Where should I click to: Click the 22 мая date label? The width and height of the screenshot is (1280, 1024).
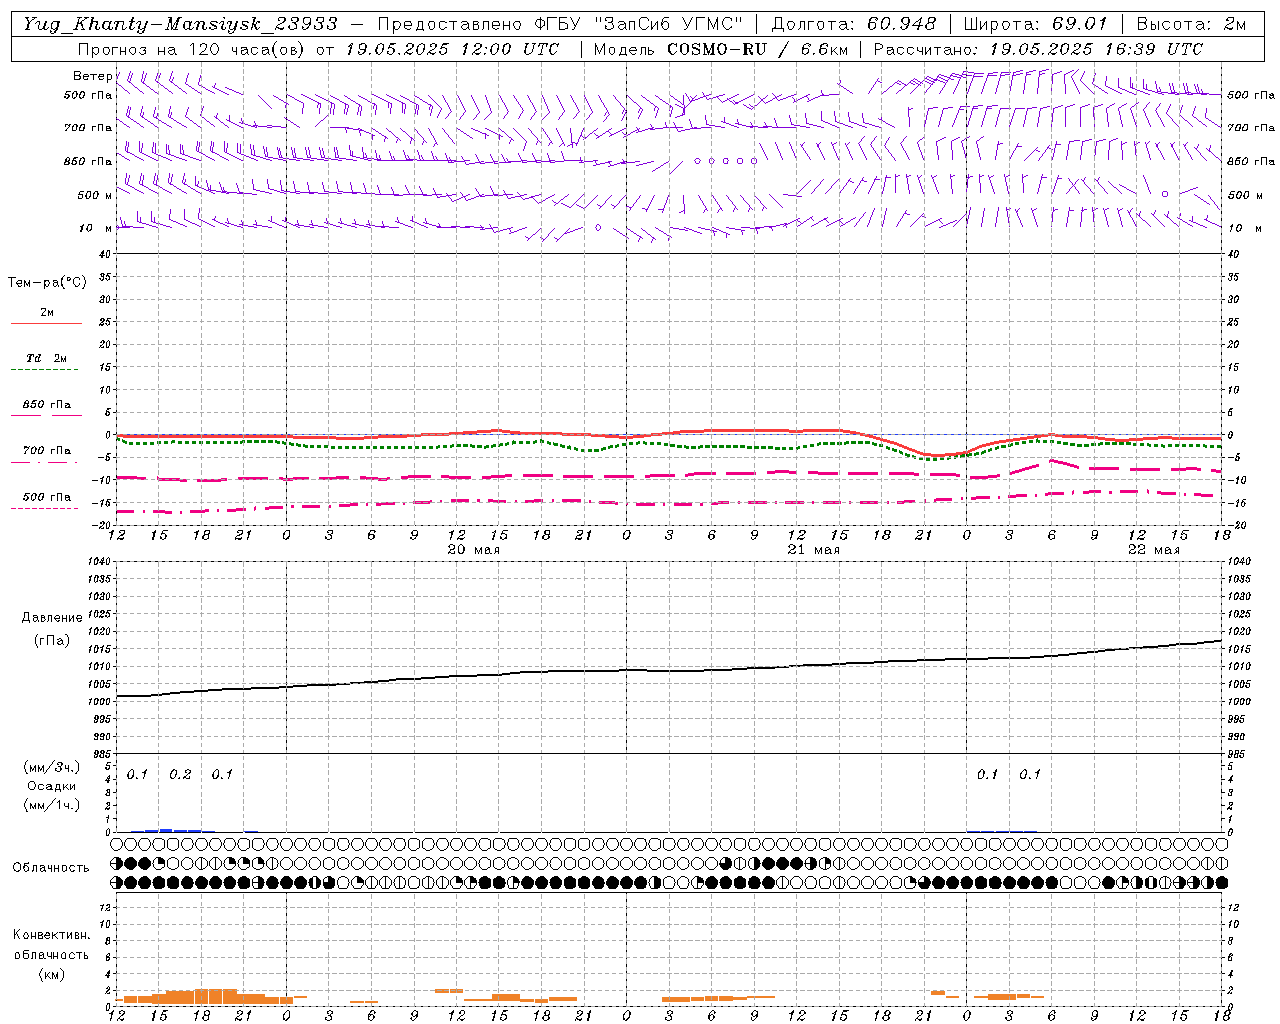click(1153, 550)
